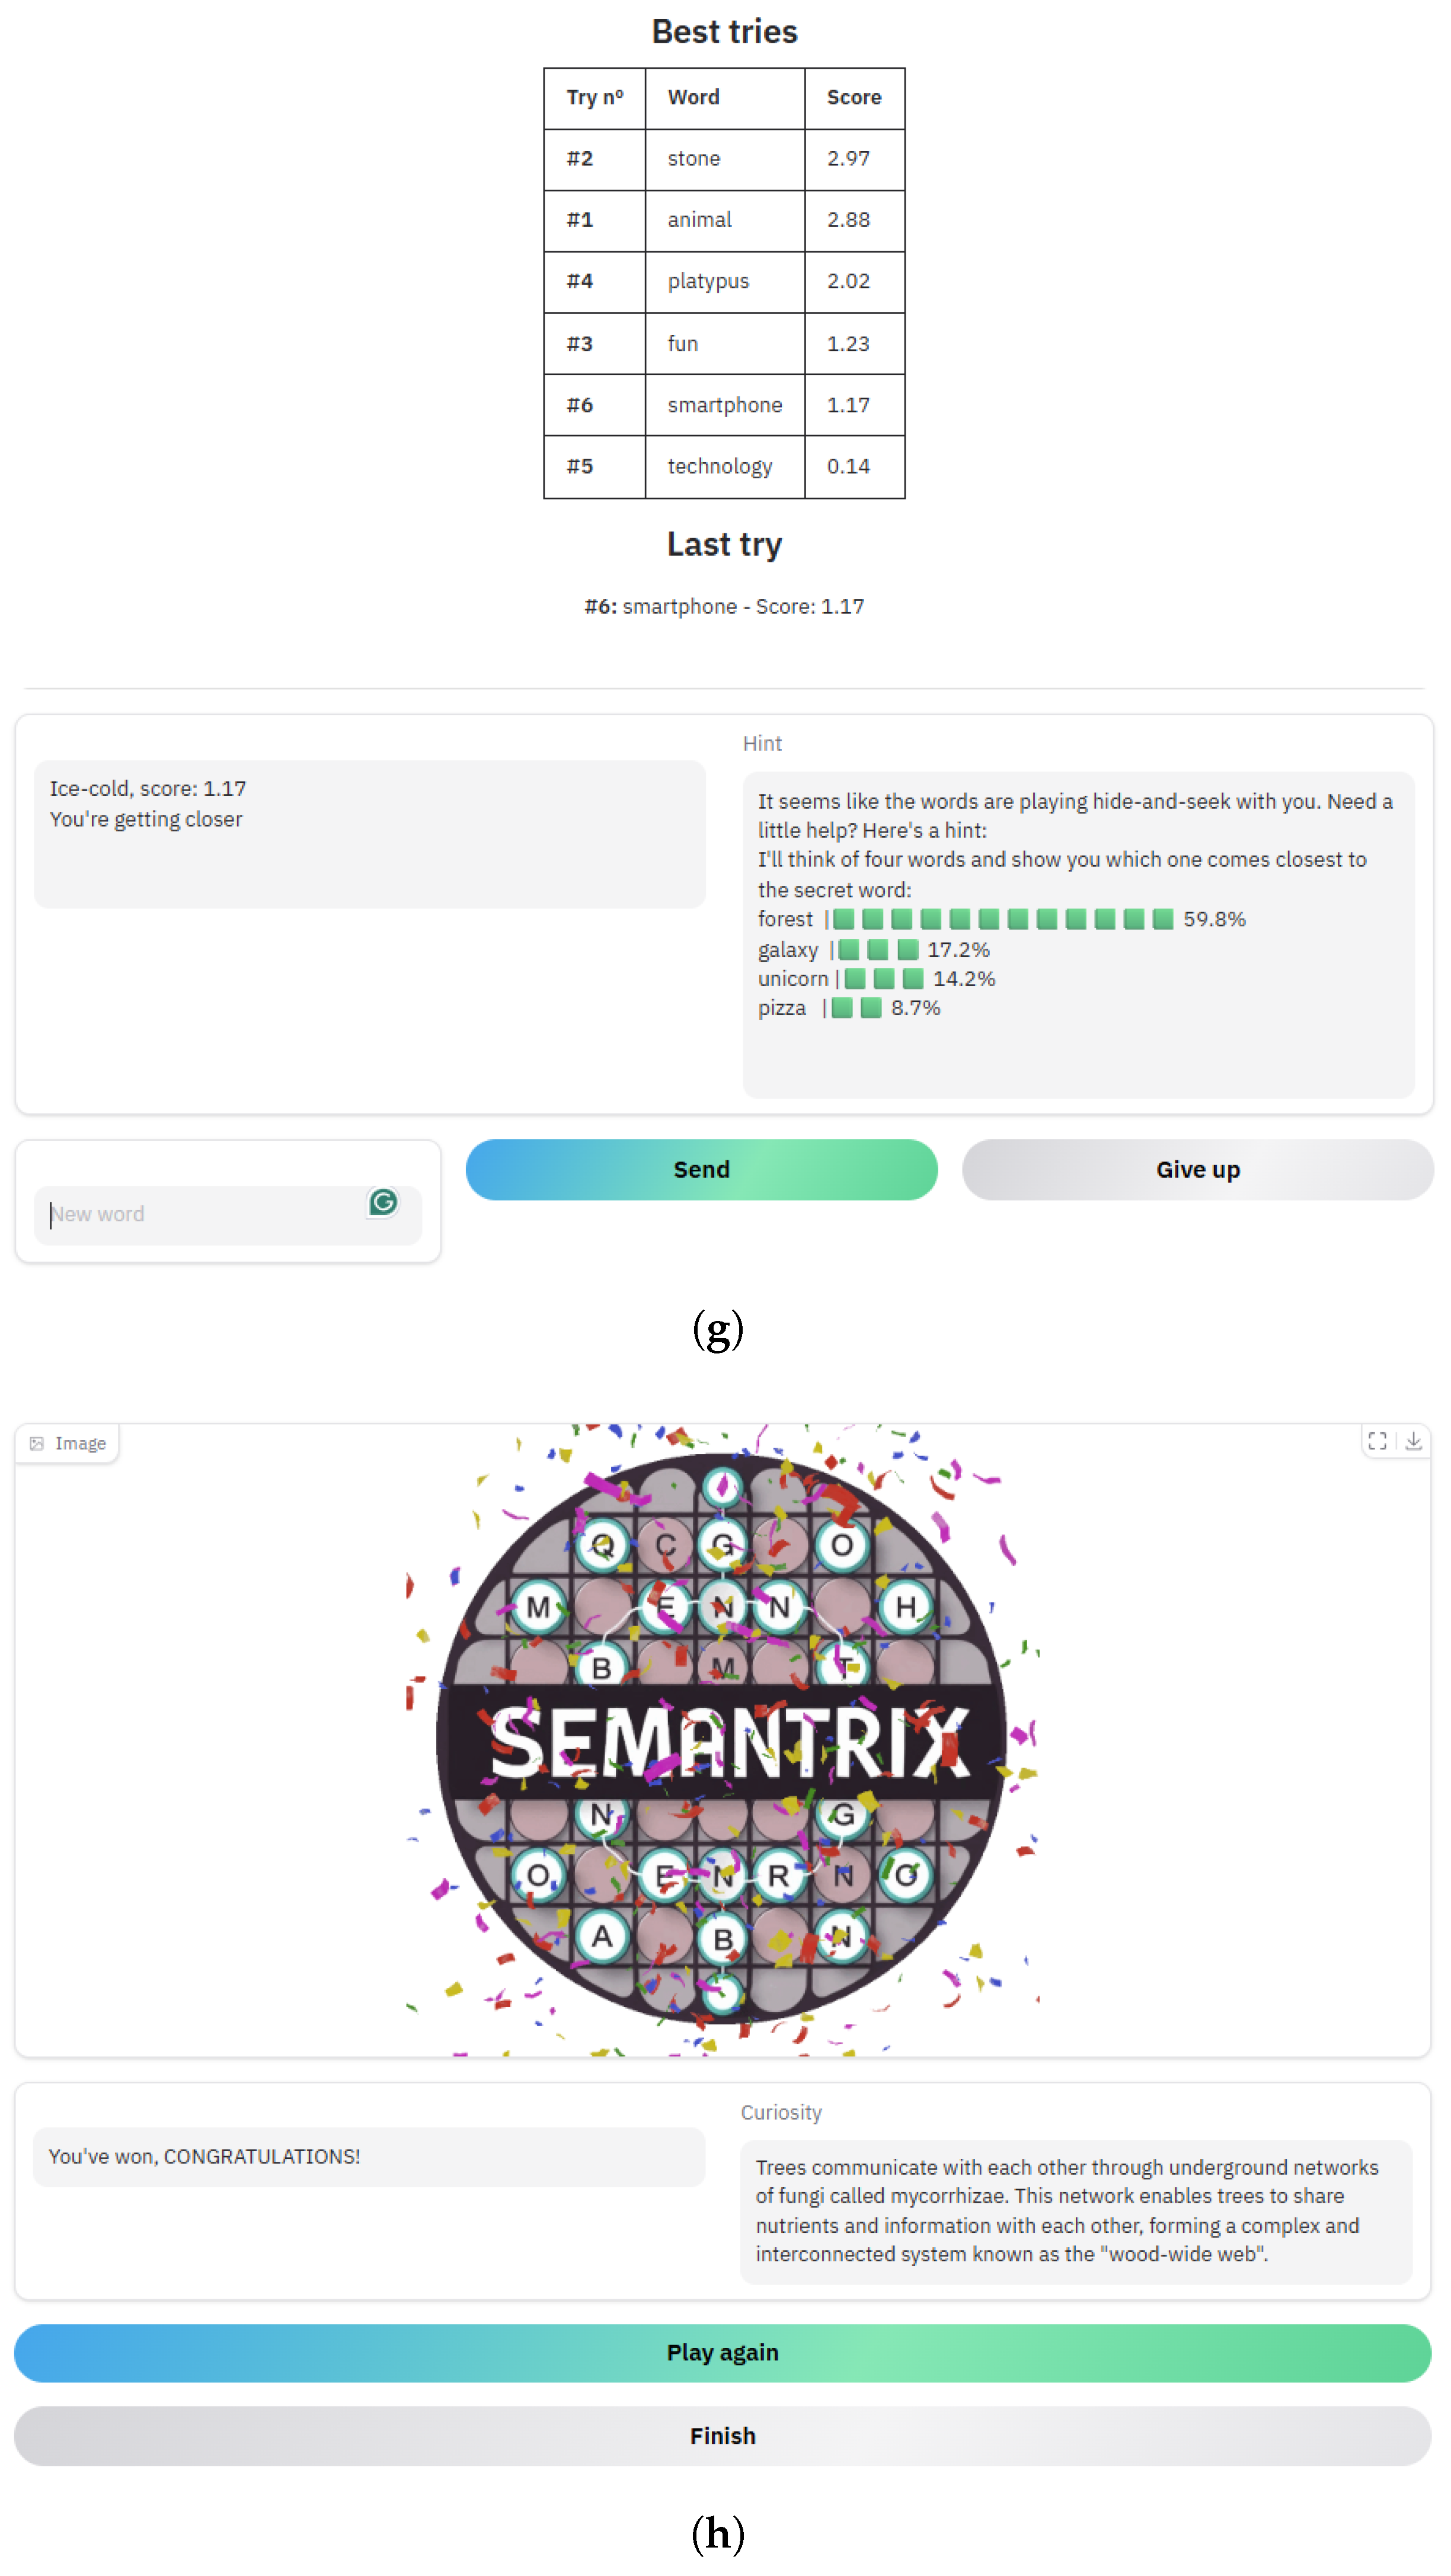Screen dimensions: 1451x2576
Task: Click the Try number column header
Action: (594, 98)
